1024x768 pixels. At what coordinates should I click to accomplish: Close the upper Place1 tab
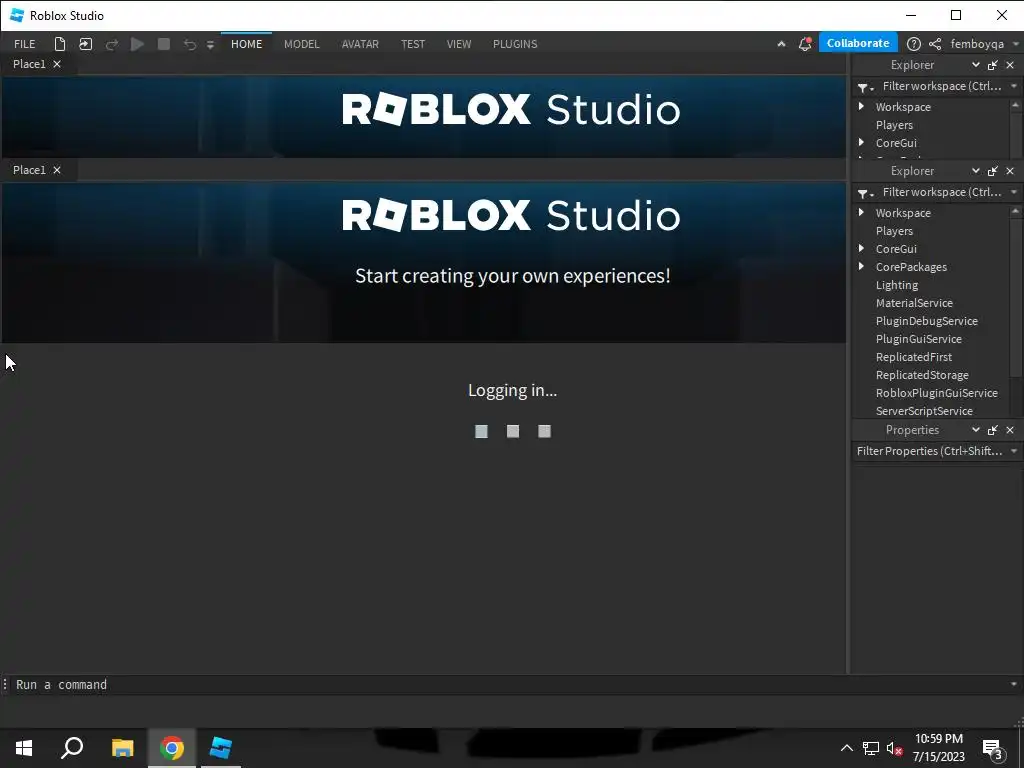(57, 64)
